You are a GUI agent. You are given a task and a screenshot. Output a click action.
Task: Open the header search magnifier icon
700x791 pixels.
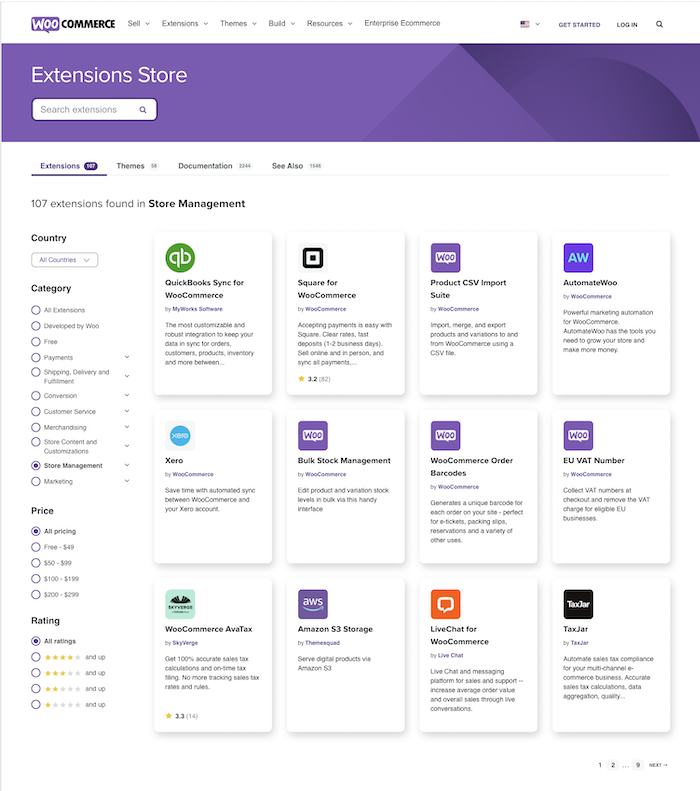point(659,24)
